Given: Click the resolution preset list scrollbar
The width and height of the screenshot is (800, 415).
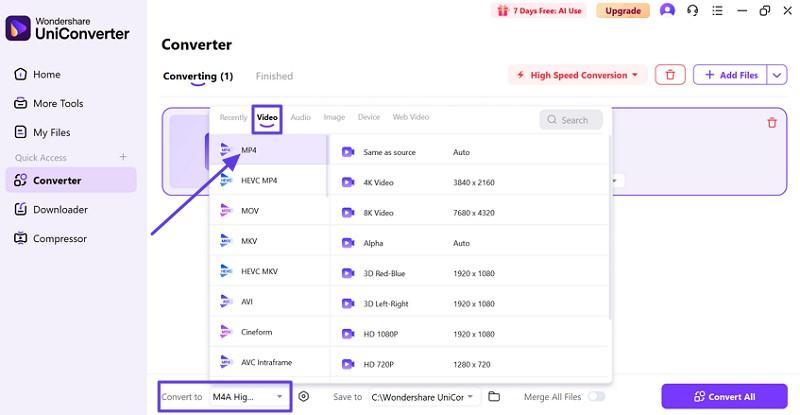Looking at the screenshot, I should tap(610, 227).
